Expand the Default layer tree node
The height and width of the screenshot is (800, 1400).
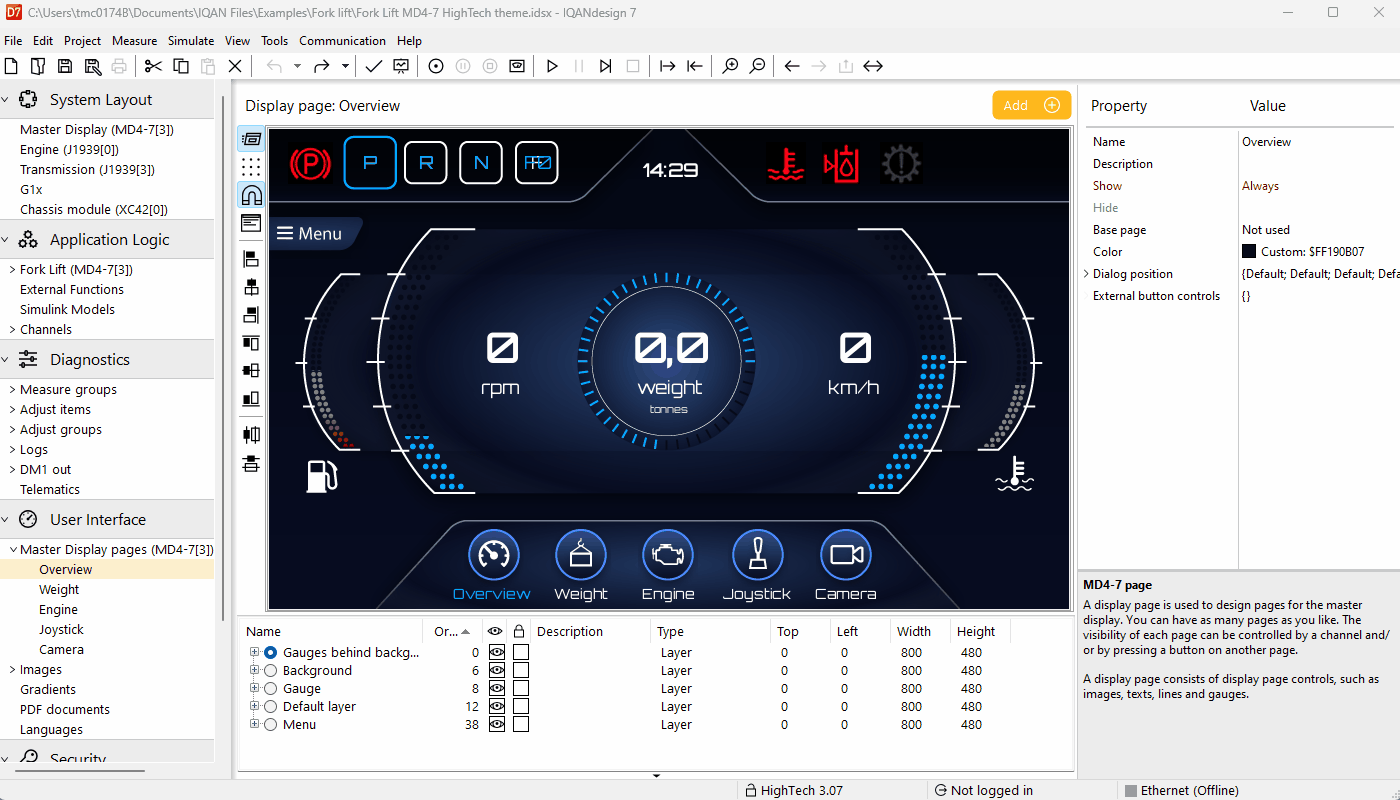pyautogui.click(x=255, y=707)
